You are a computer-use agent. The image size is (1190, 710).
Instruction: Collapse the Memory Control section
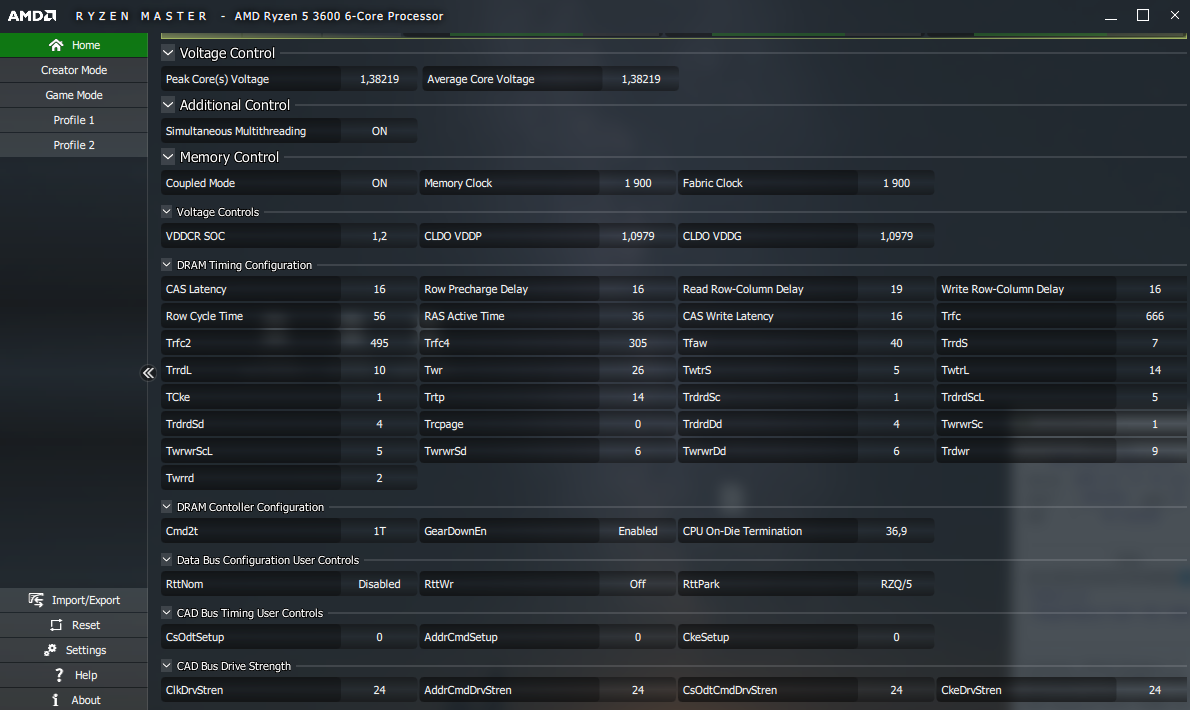click(x=168, y=157)
